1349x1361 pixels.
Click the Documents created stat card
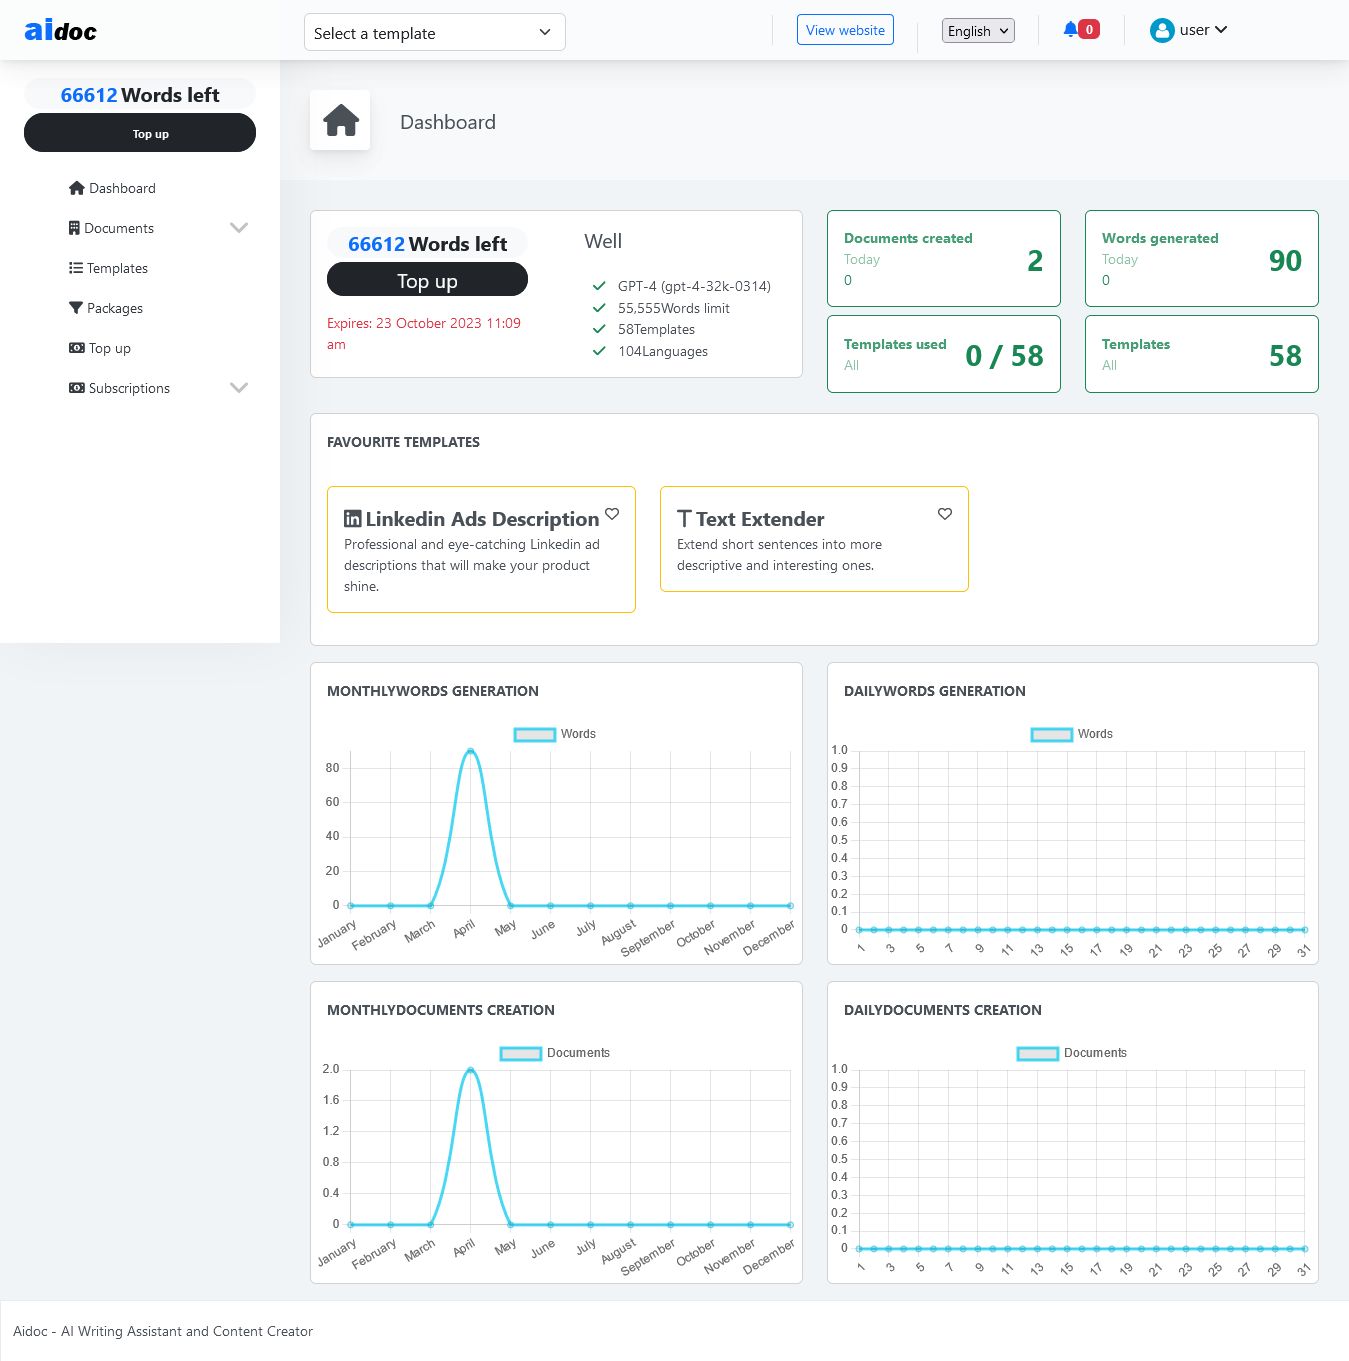point(943,258)
